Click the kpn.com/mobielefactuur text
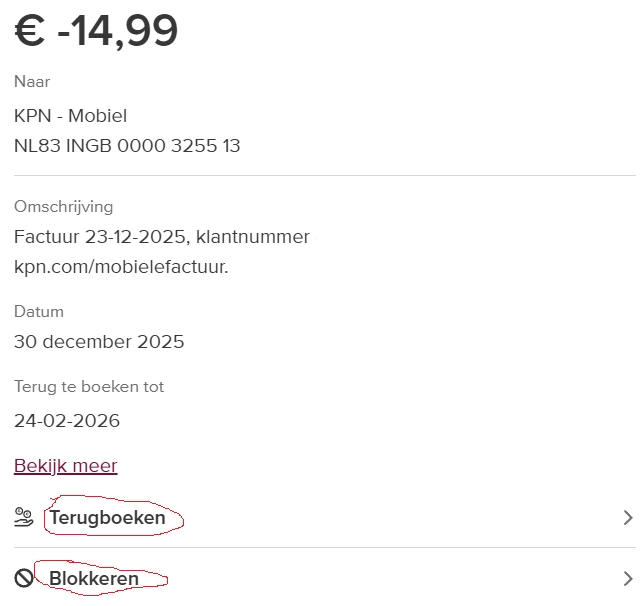Screen dimensions: 642x606 tap(121, 267)
